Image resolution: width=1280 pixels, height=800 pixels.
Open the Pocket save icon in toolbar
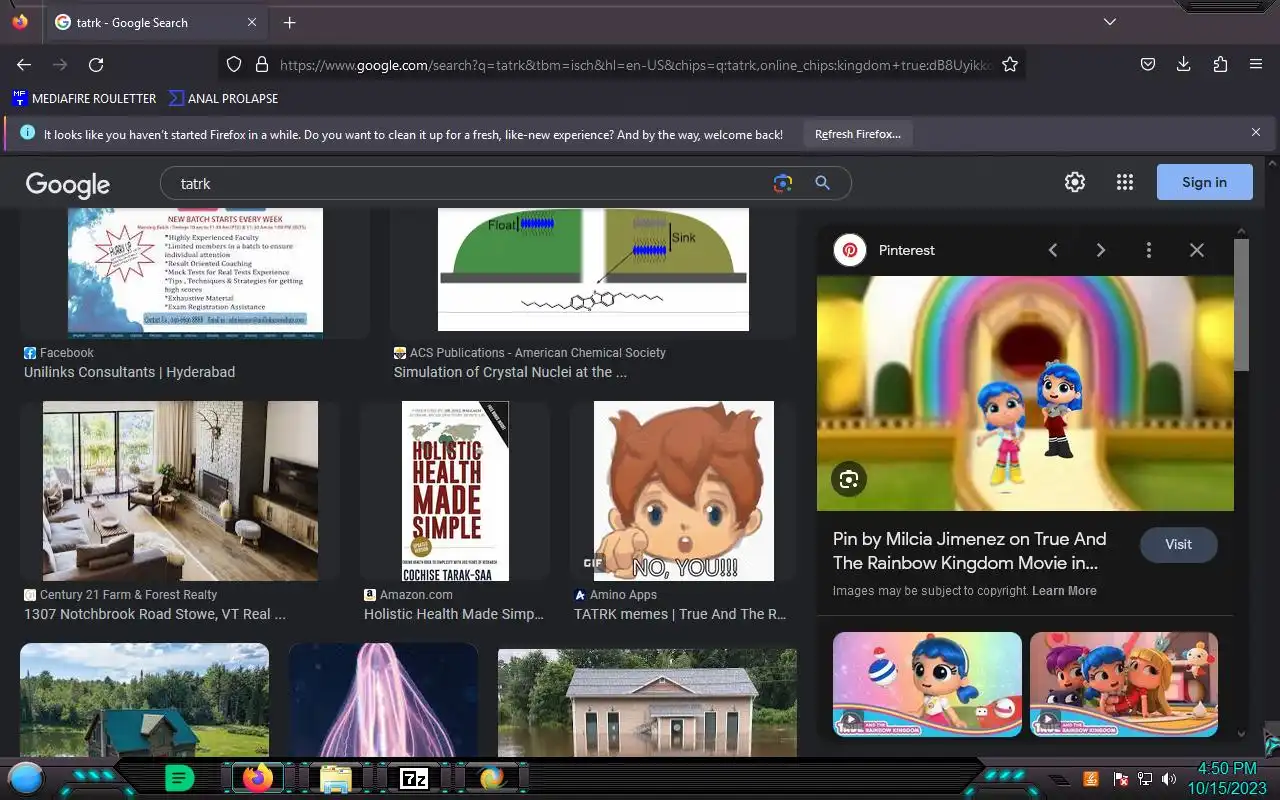tap(1148, 65)
